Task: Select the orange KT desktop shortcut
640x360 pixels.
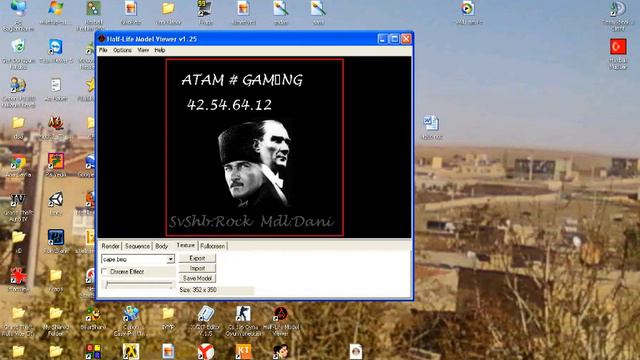Action: pos(243,351)
